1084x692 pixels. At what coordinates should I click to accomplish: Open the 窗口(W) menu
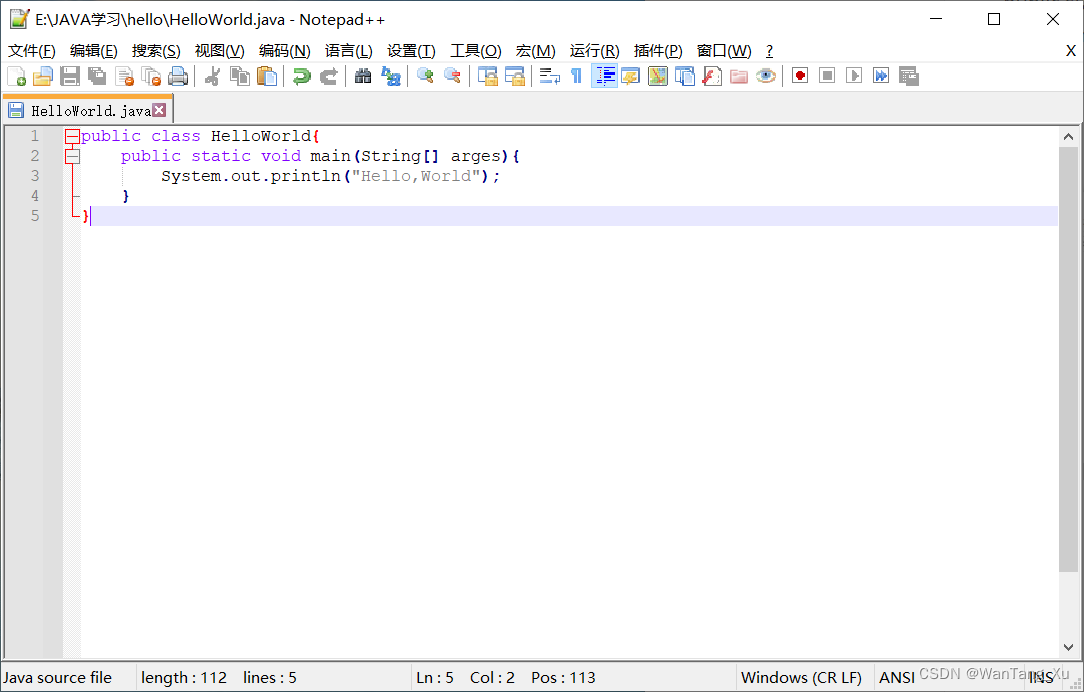[x=724, y=51]
